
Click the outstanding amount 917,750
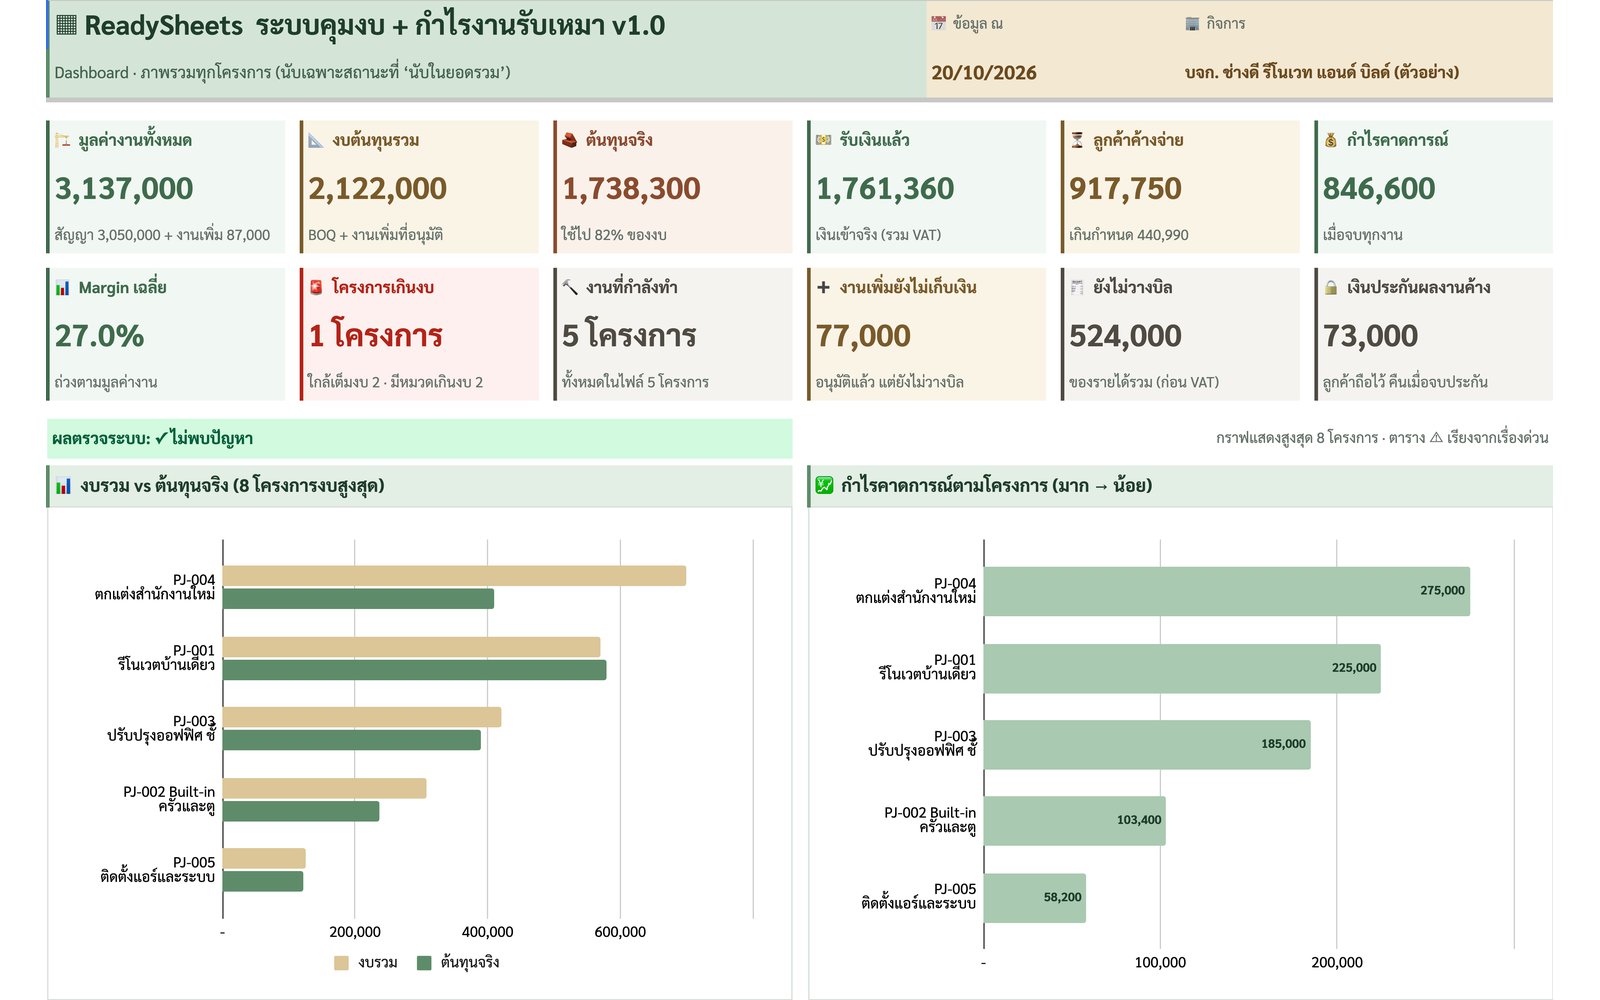[x=1126, y=188]
